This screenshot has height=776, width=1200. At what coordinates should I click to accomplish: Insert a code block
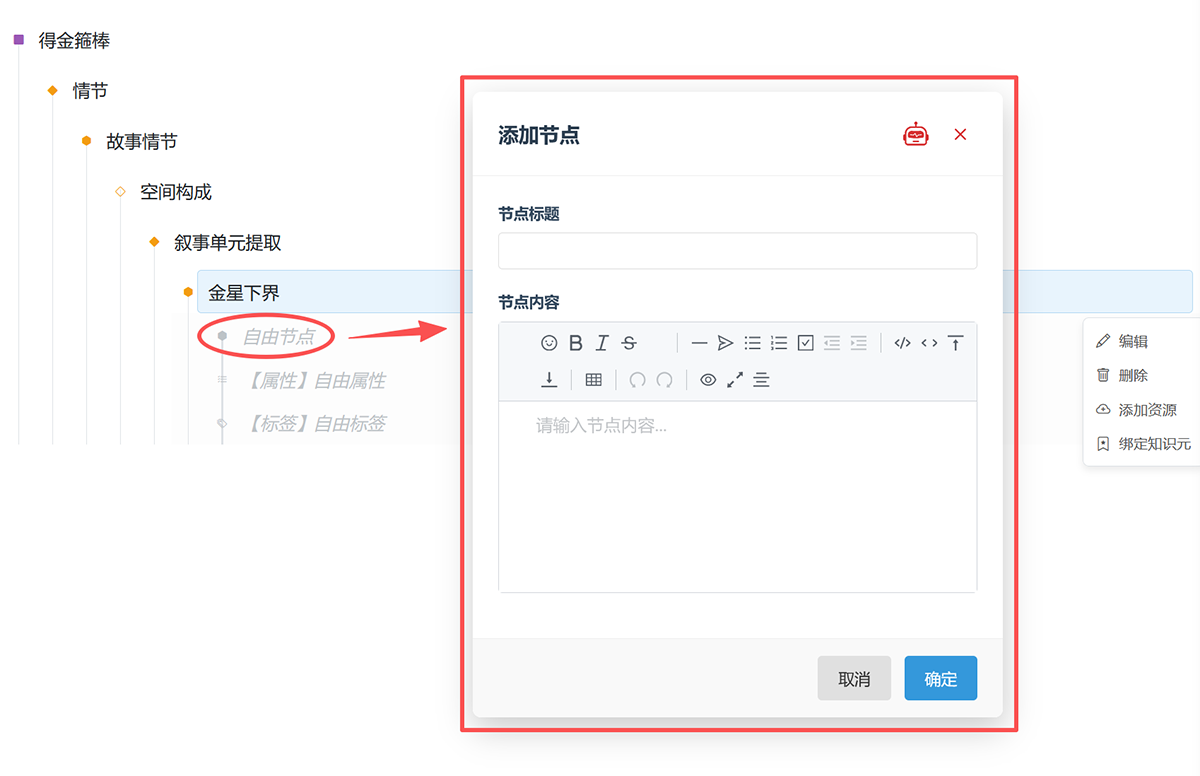point(902,343)
